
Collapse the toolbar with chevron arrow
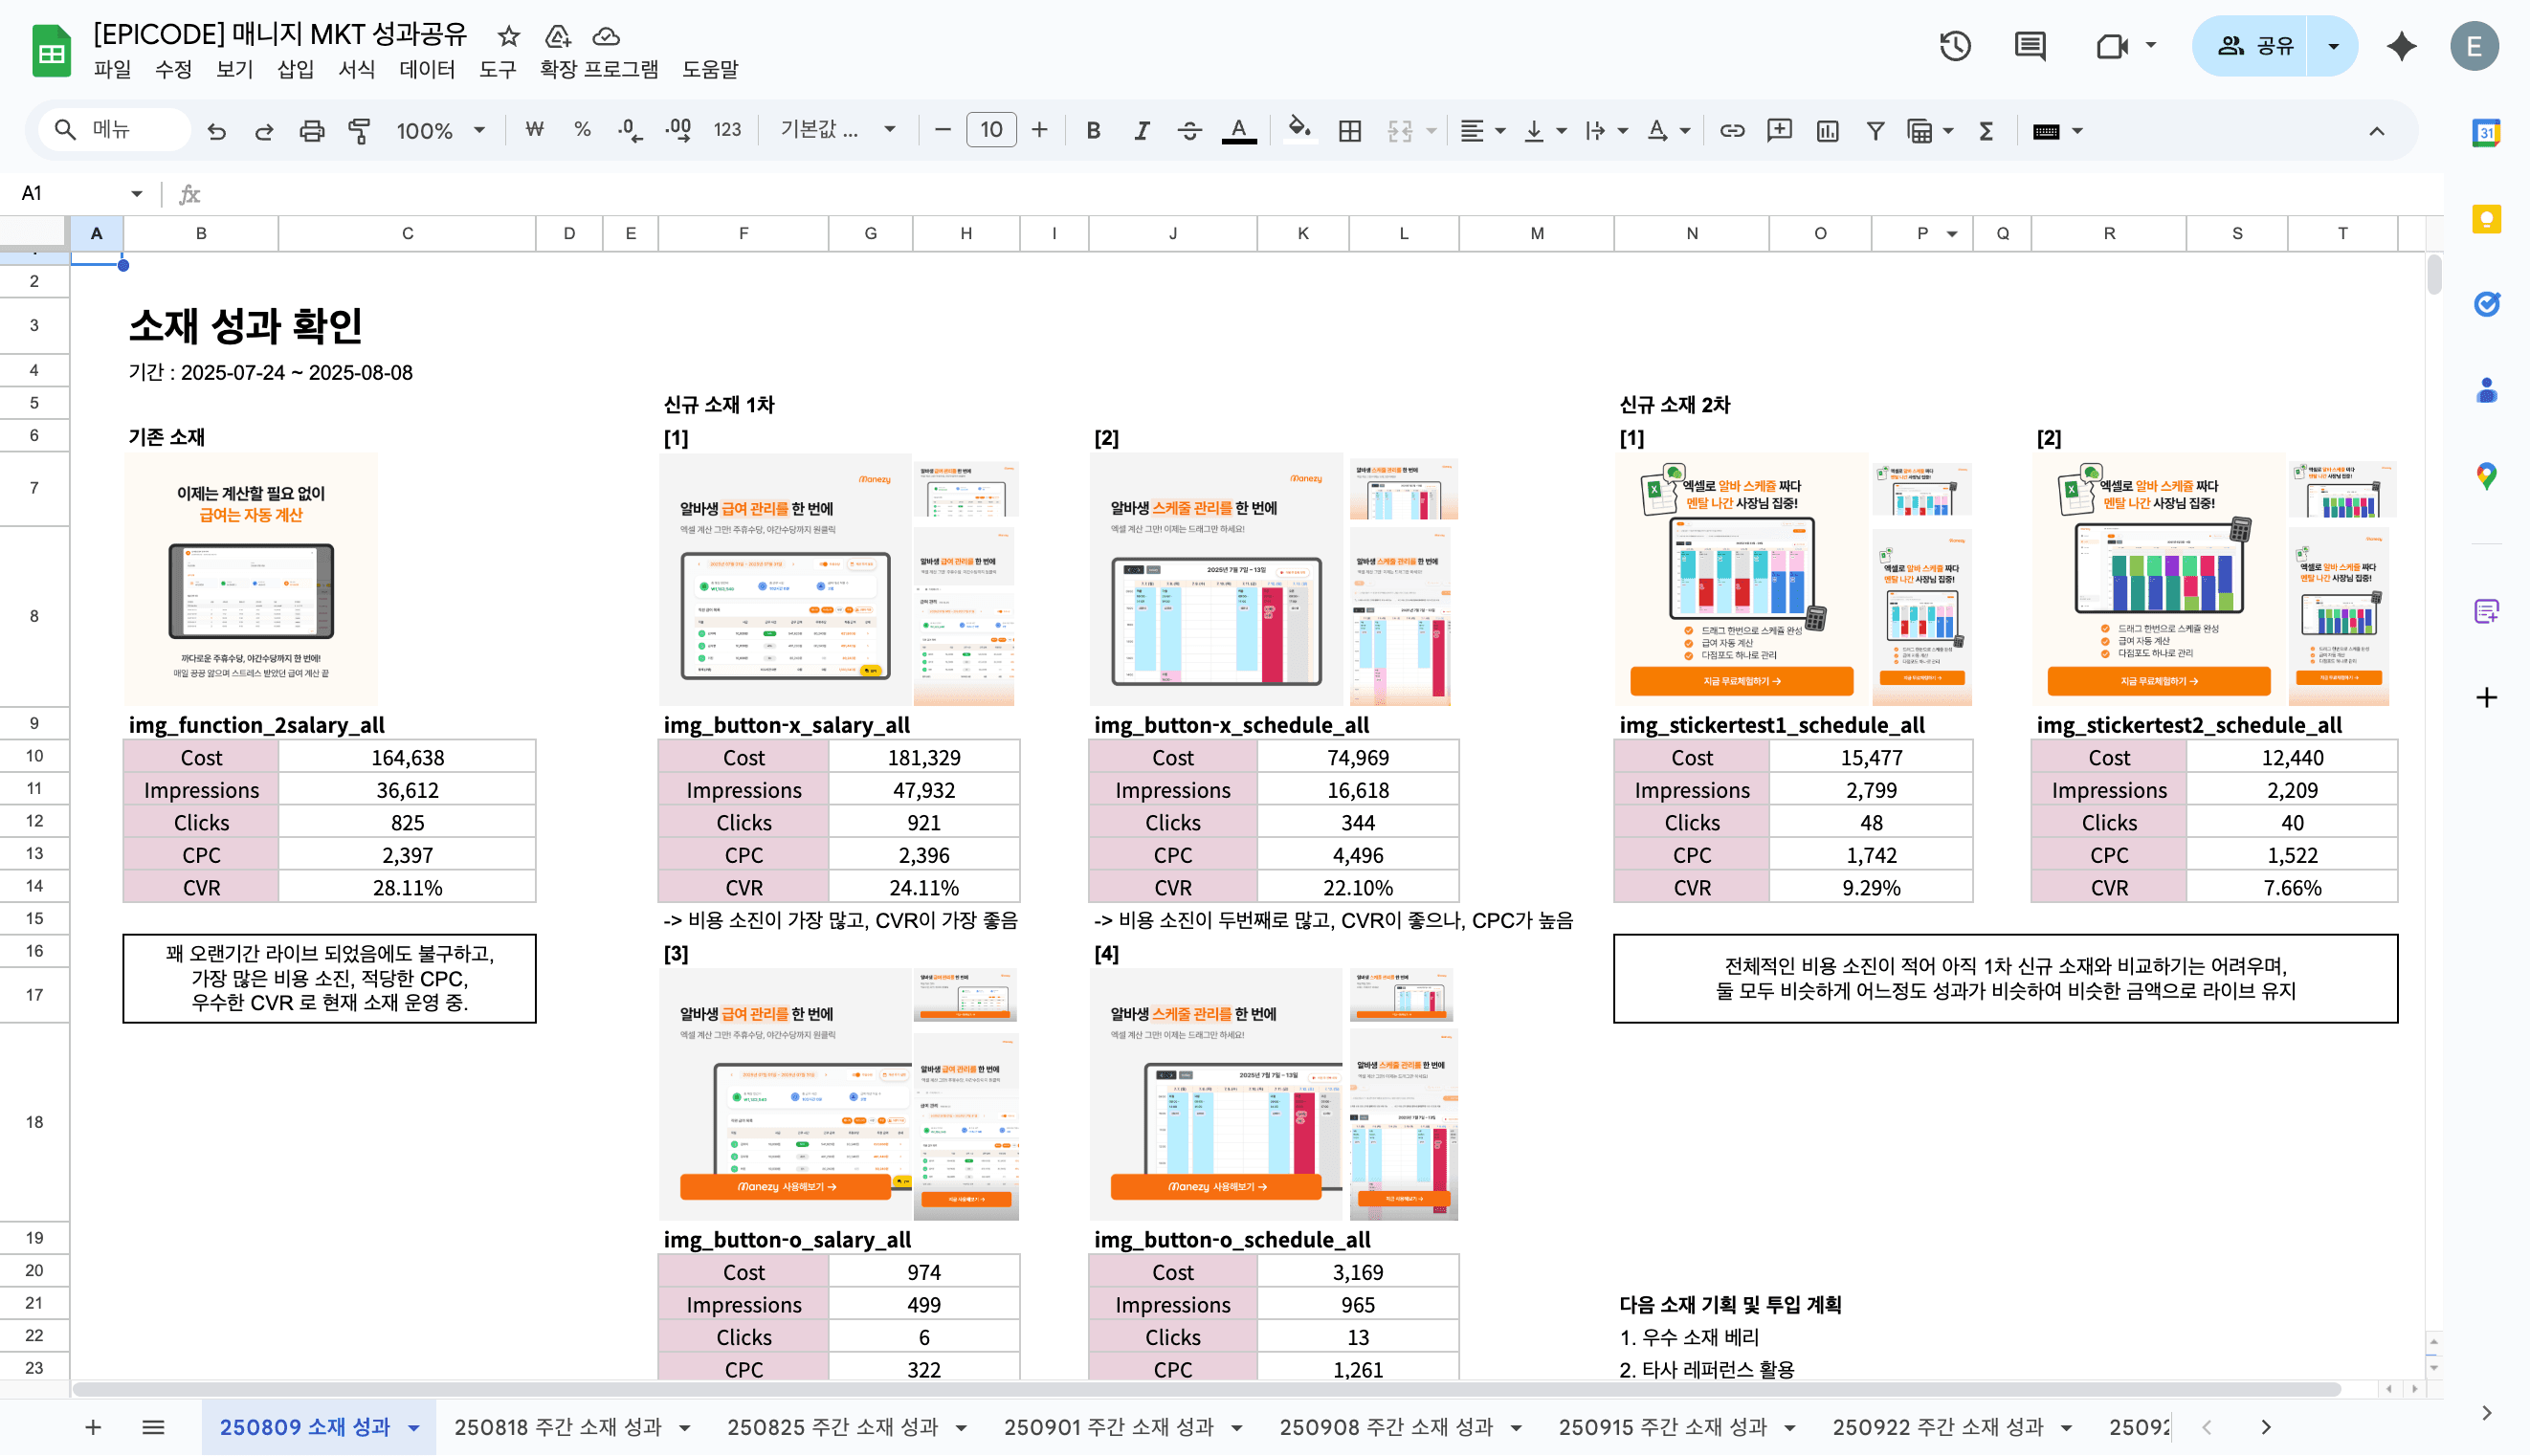(x=2376, y=131)
